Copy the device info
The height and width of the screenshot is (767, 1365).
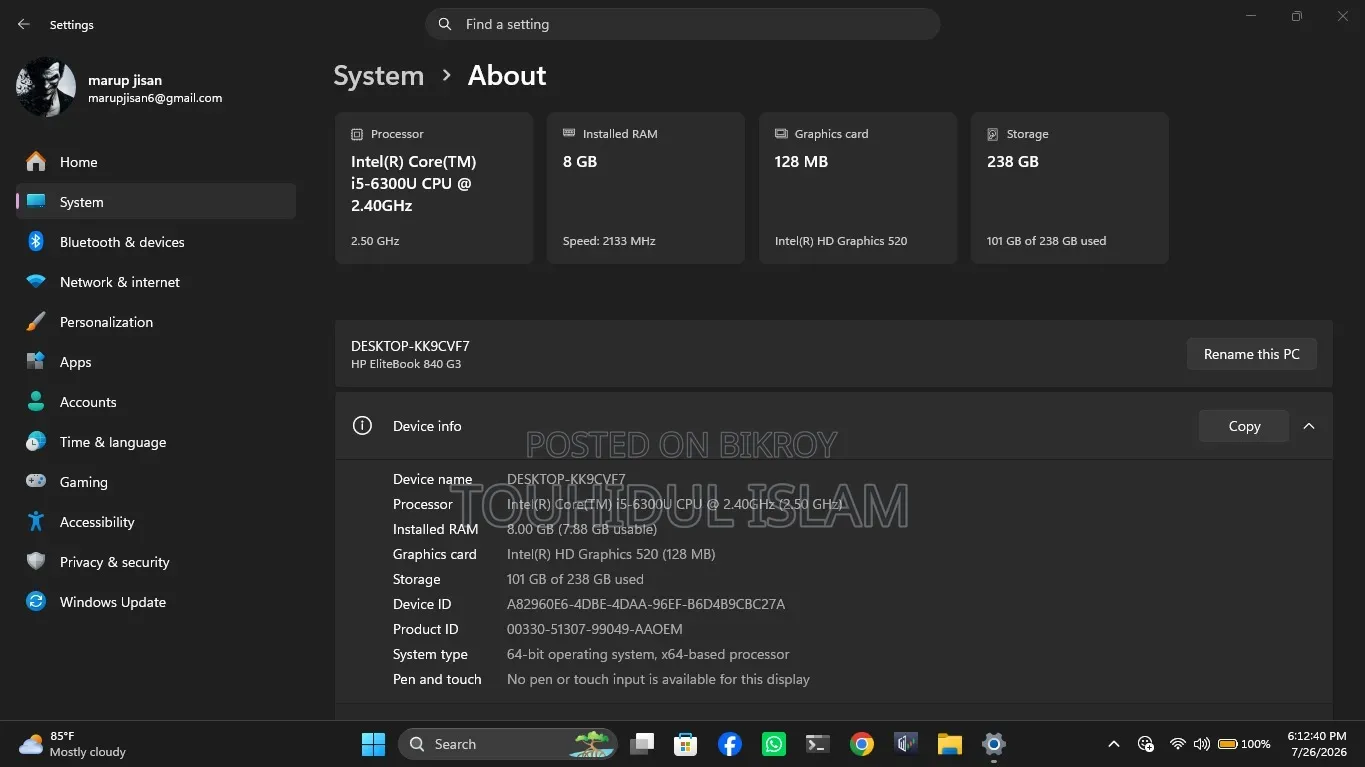tap(1244, 426)
